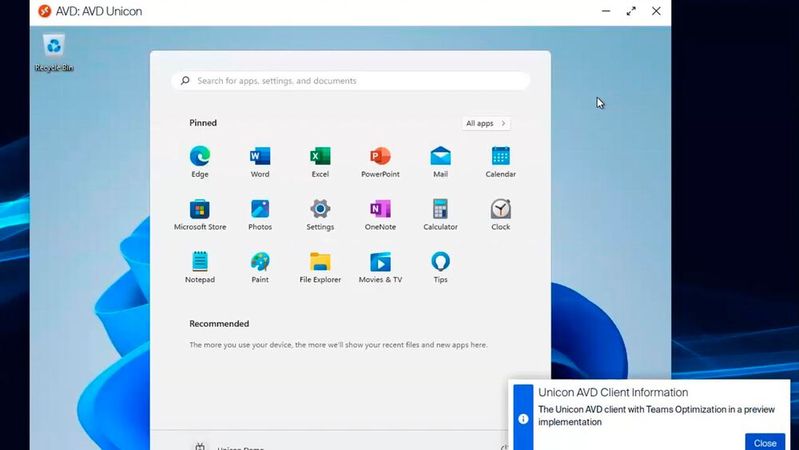Close the AVD Unicon window
The image size is (799, 450).
pos(656,11)
